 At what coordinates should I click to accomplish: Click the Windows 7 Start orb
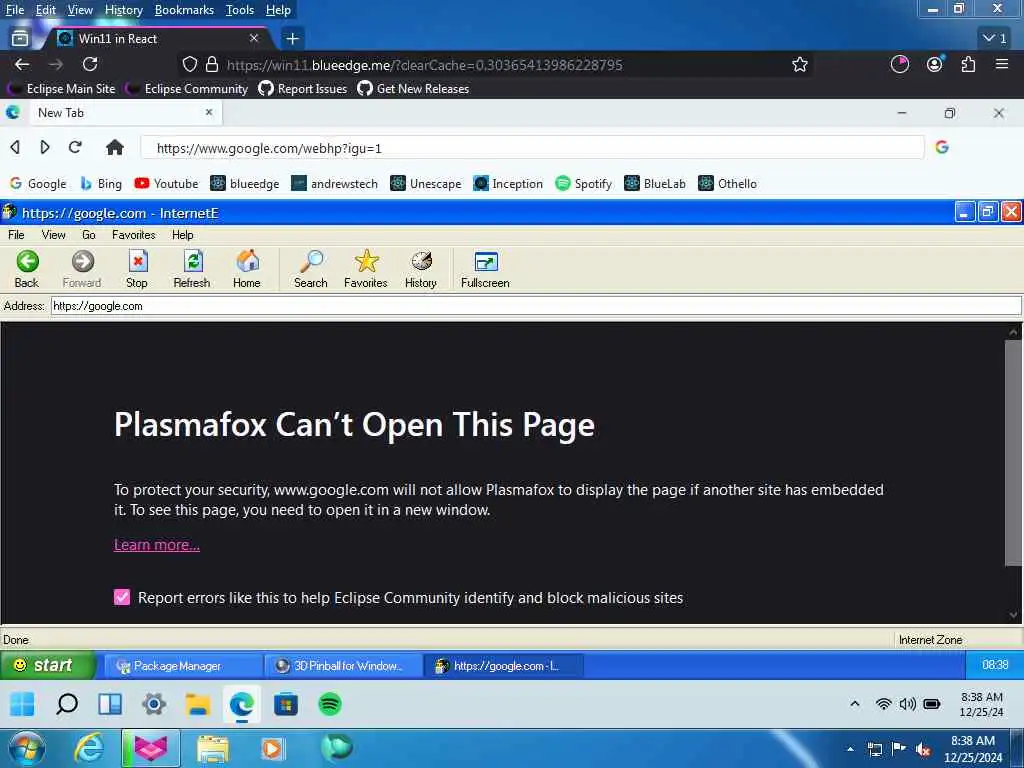(26, 748)
